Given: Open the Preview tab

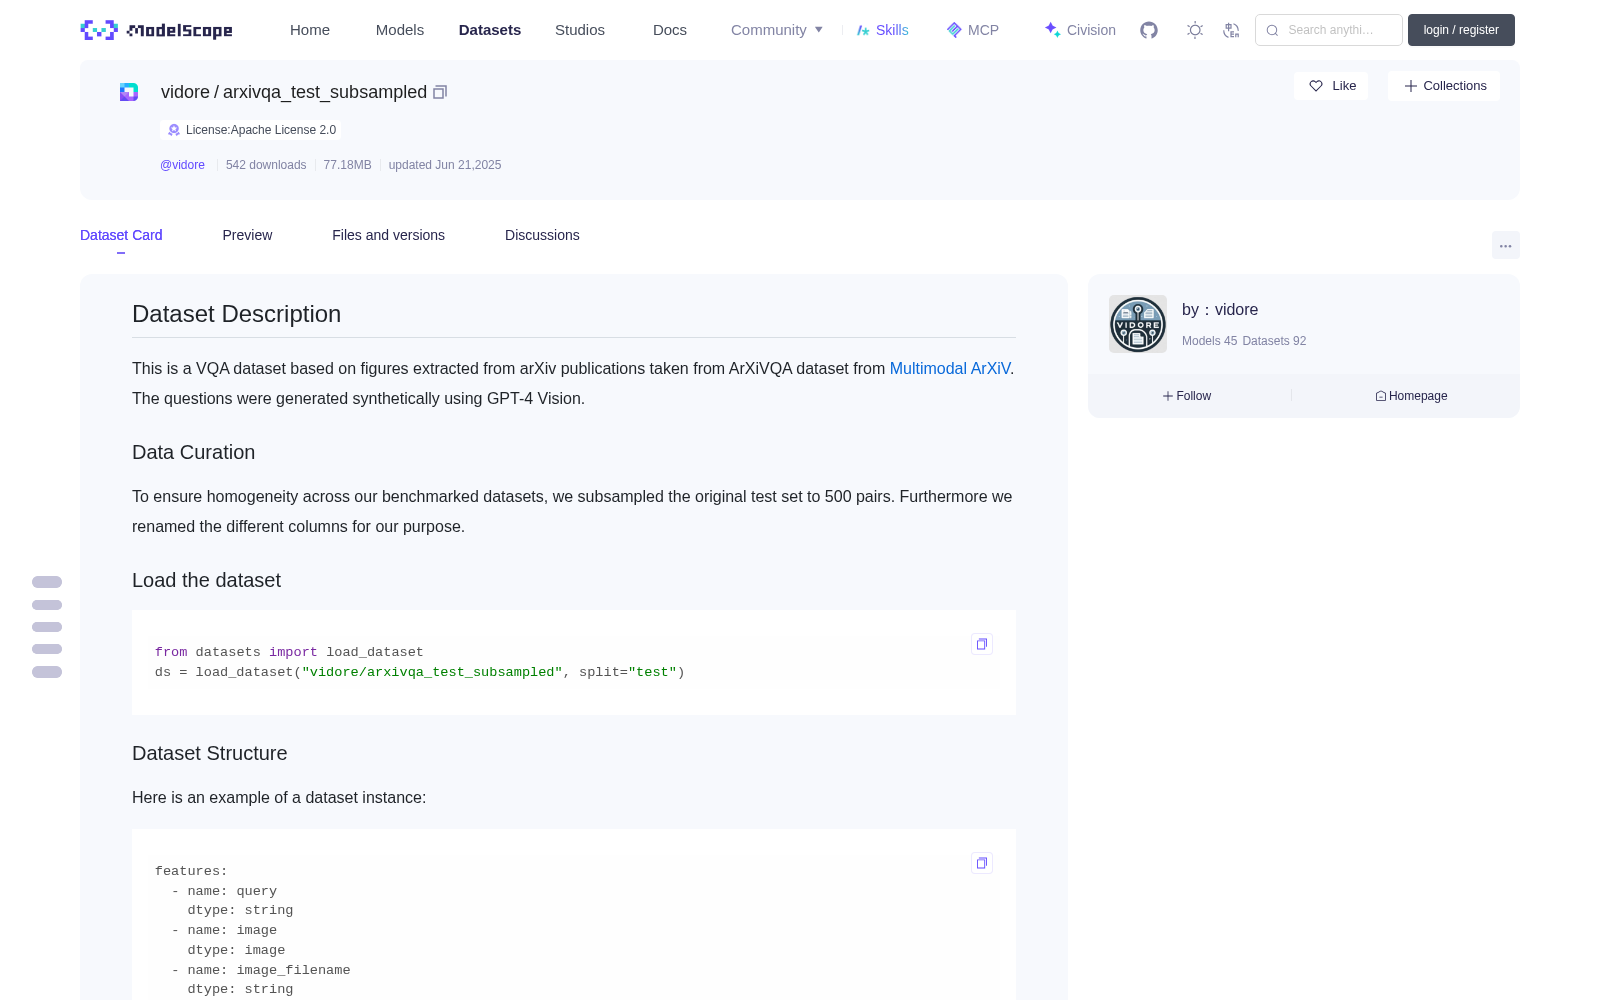Looking at the screenshot, I should 247,235.
